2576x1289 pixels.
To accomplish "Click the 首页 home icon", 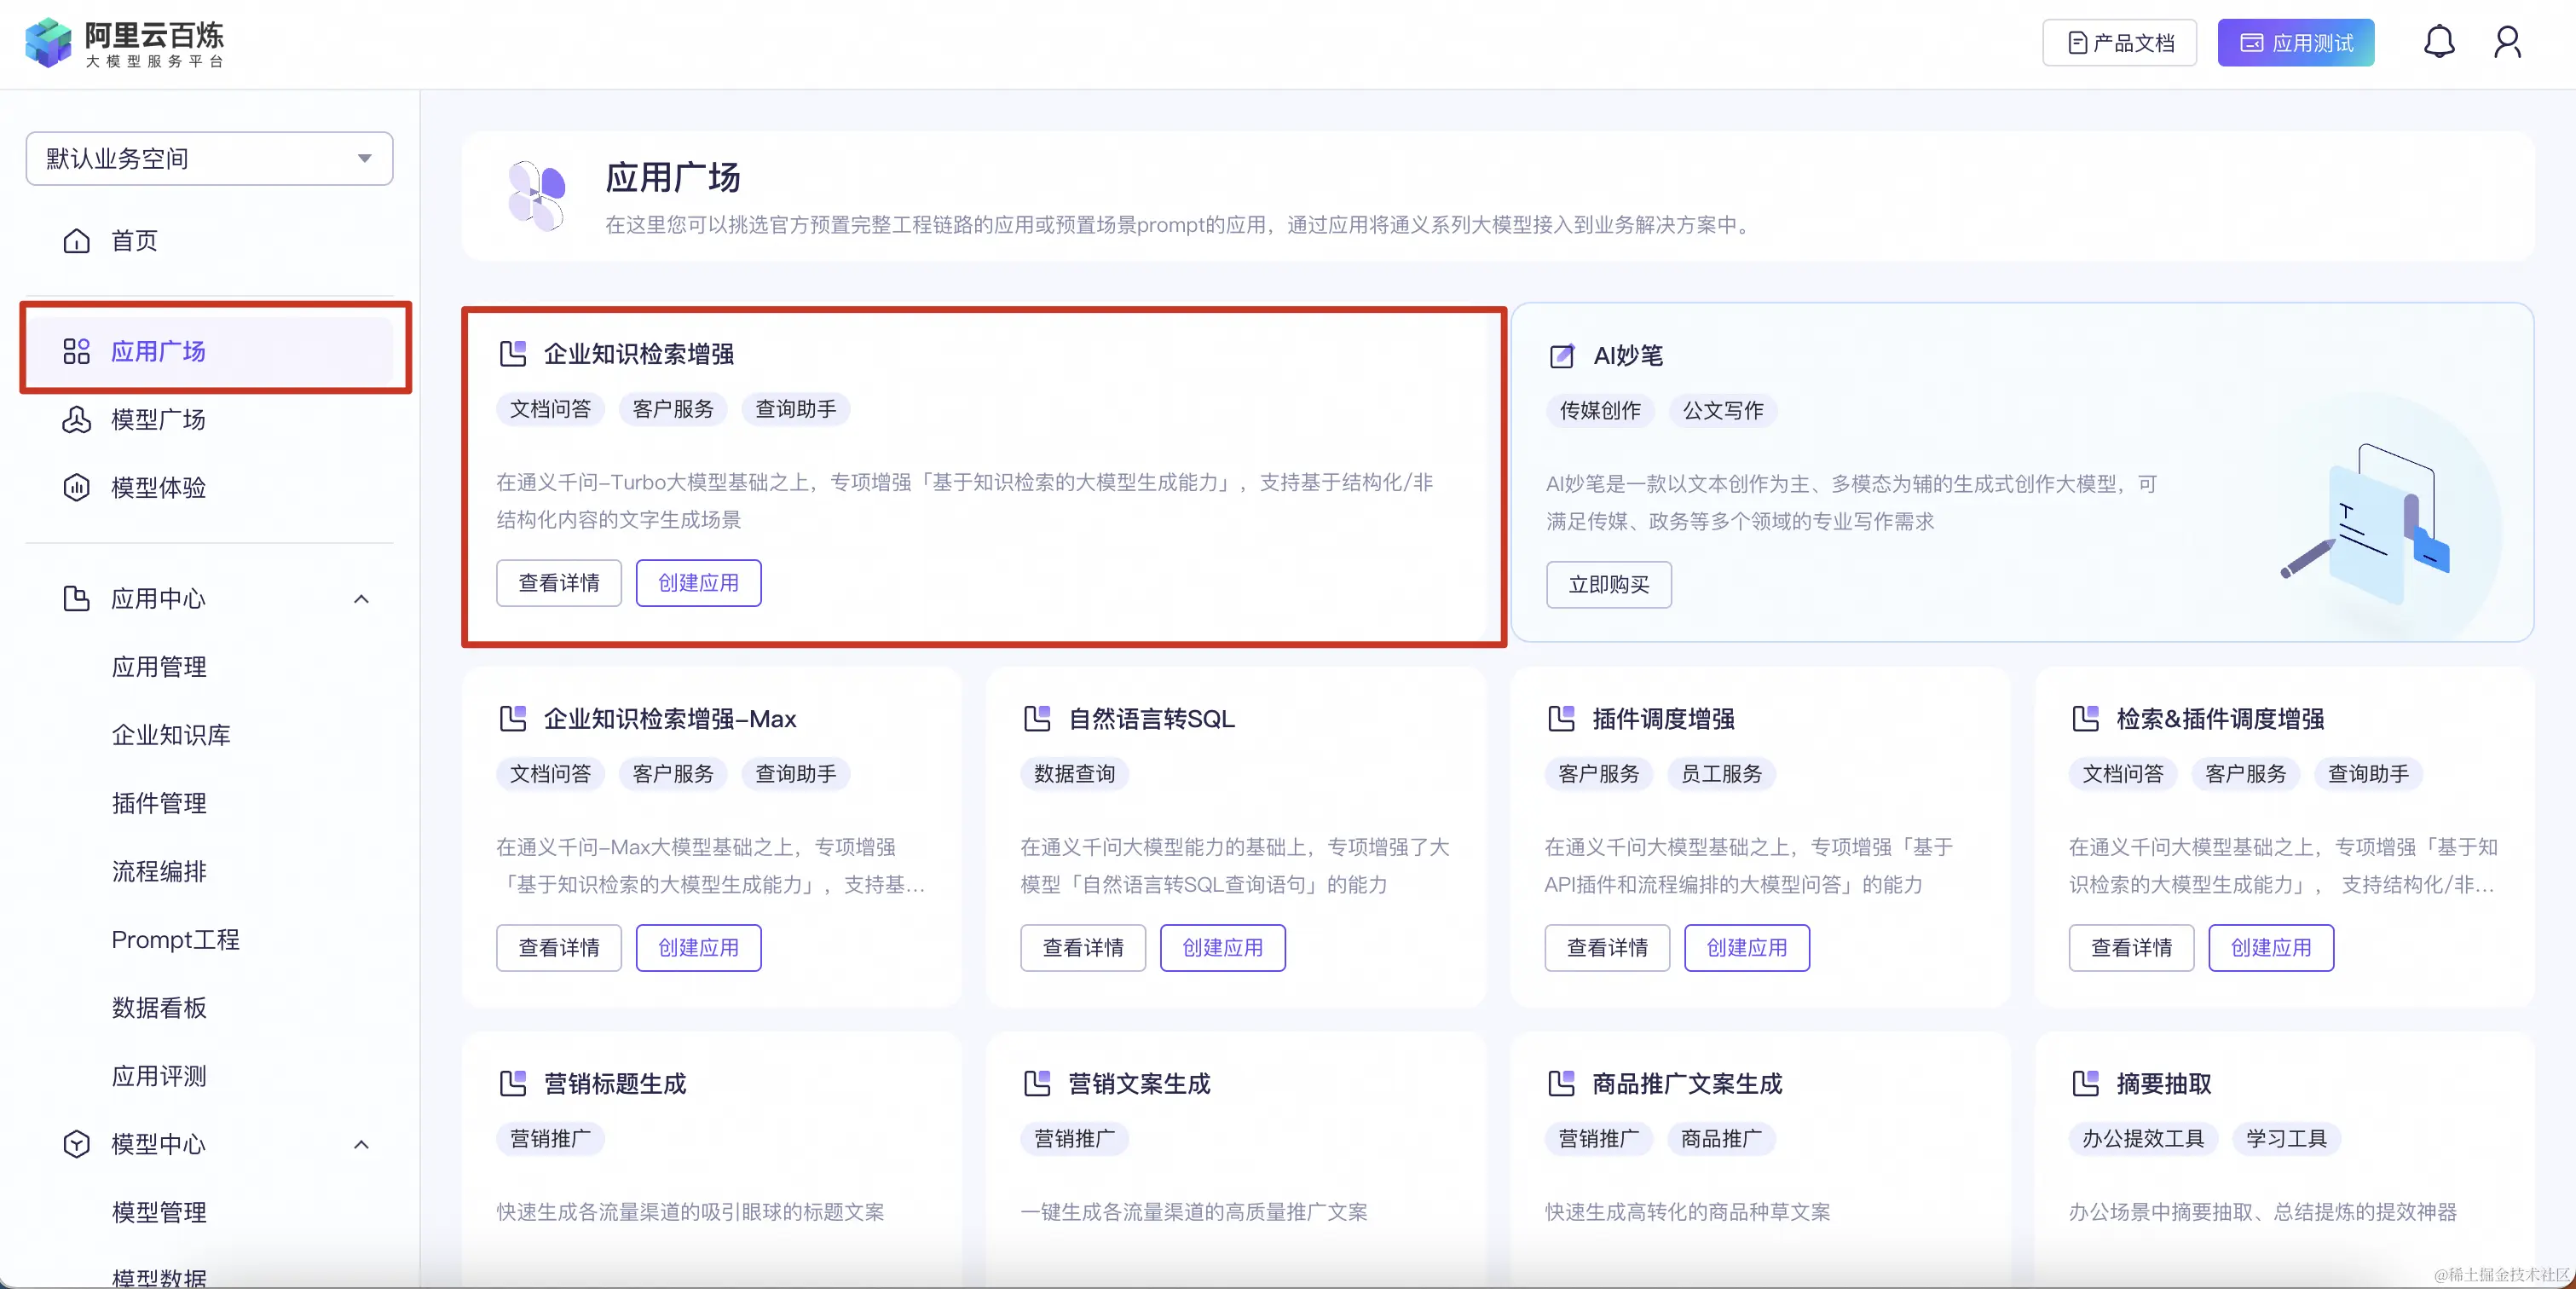I will 77,241.
